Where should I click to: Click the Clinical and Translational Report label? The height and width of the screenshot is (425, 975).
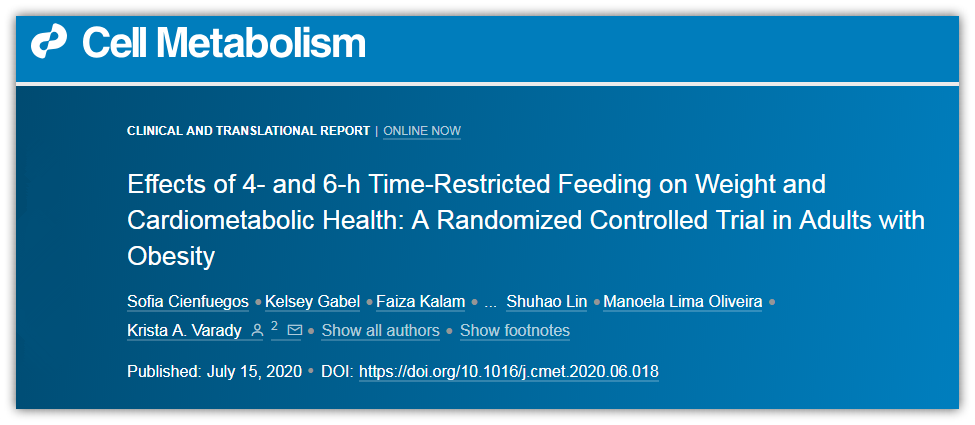click(249, 131)
